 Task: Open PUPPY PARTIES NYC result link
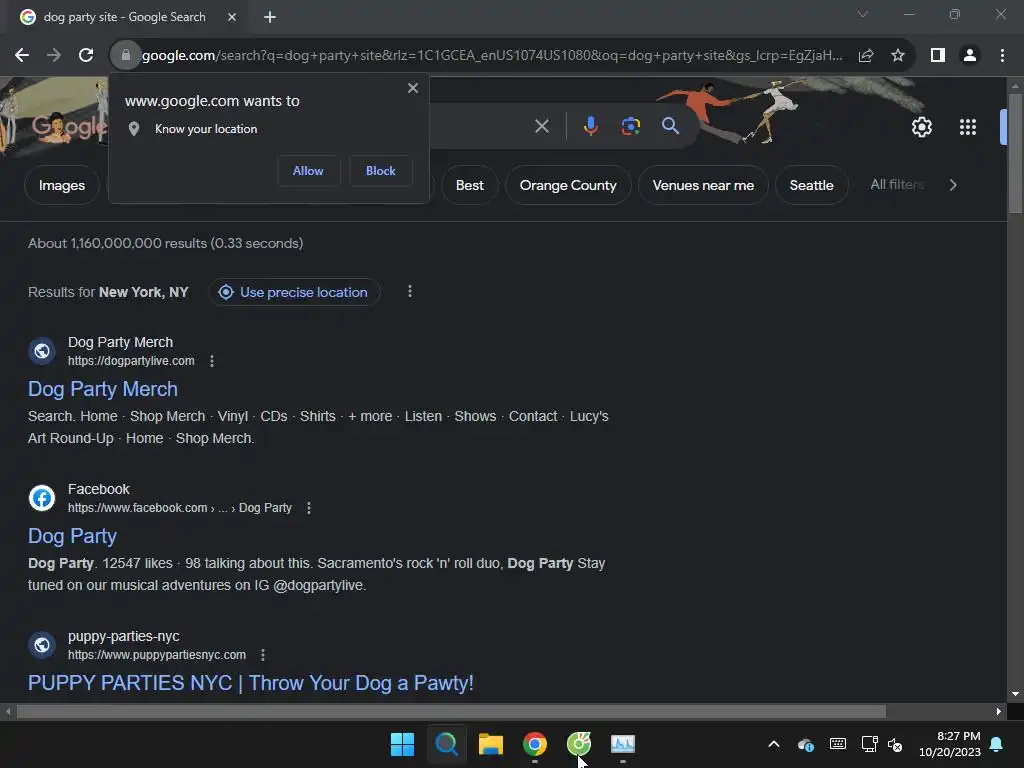(x=250, y=683)
